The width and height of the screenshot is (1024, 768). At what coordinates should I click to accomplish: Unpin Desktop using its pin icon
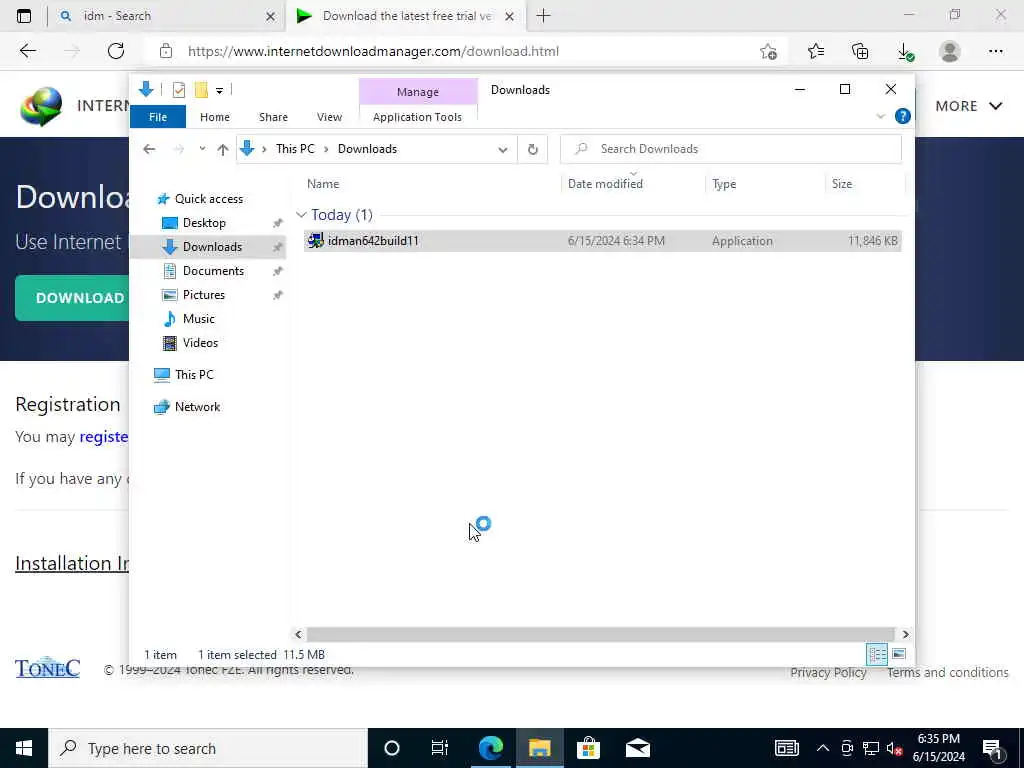(278, 223)
